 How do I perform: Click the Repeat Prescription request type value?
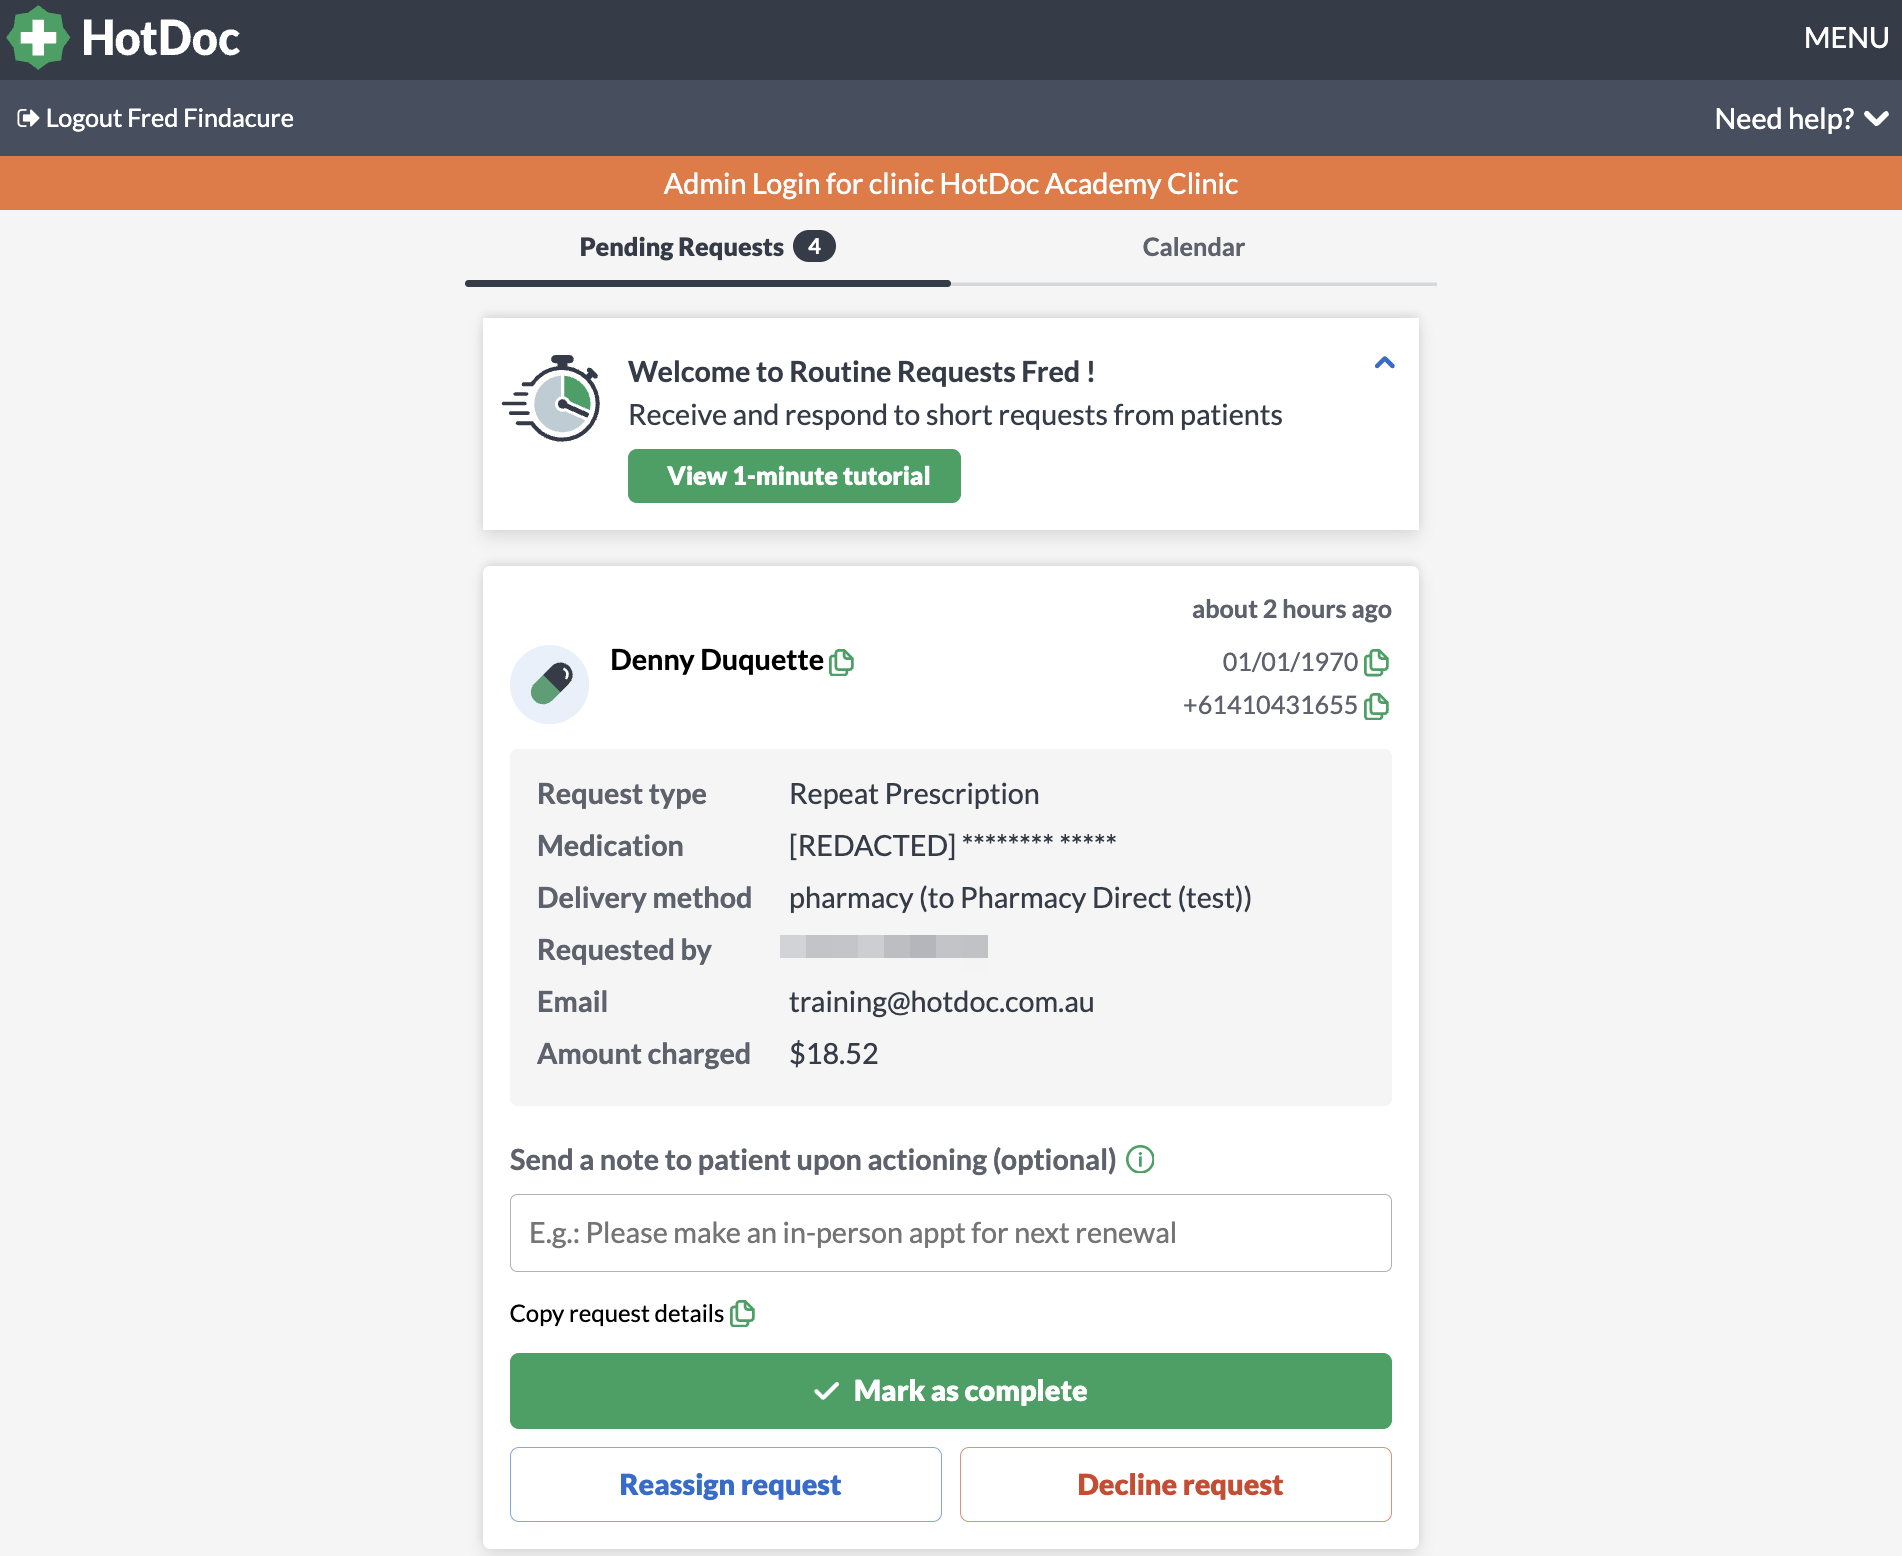click(914, 794)
